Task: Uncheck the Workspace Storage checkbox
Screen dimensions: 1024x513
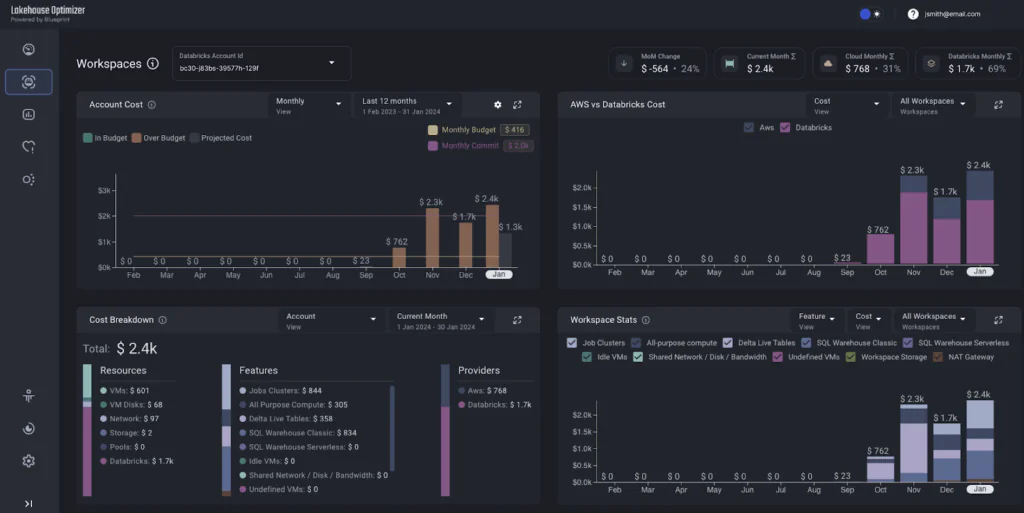Action: pyautogui.click(x=851, y=357)
